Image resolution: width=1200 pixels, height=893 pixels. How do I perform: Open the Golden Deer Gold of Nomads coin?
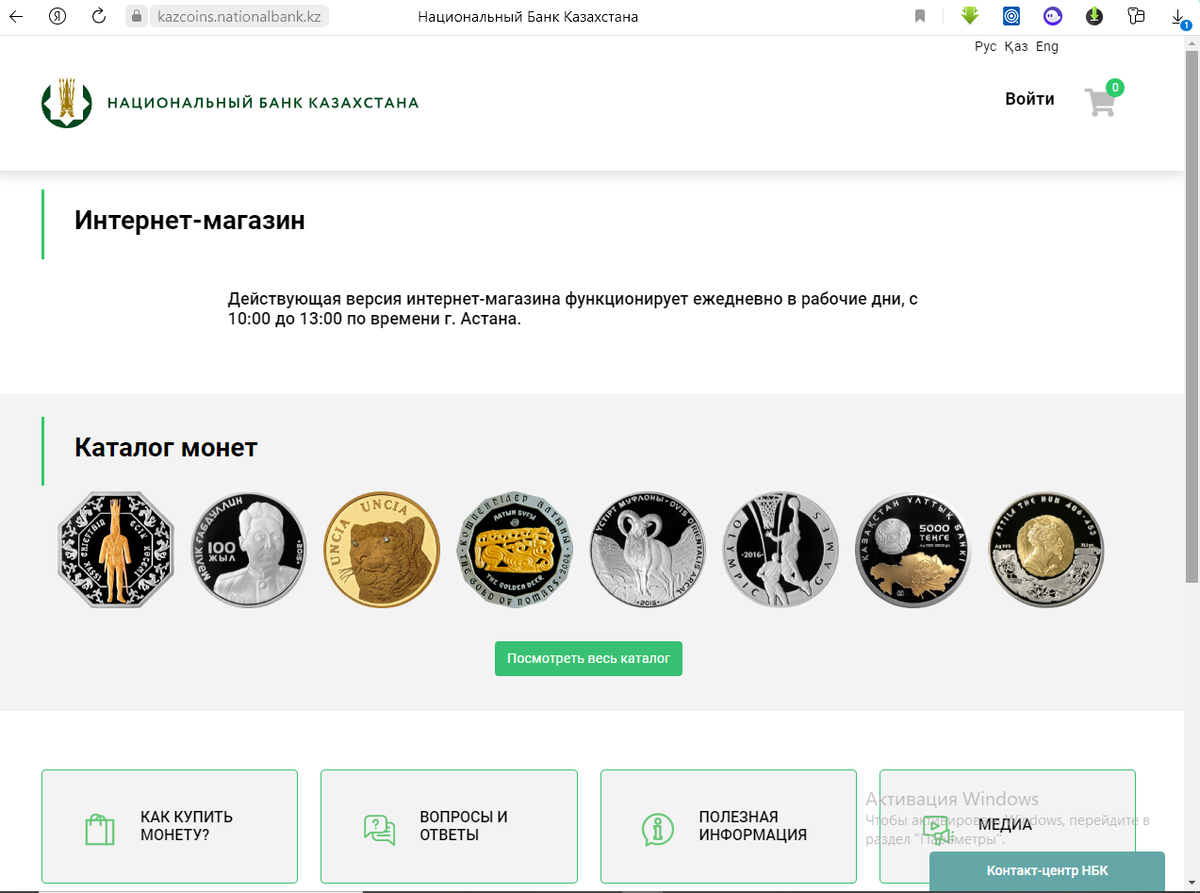tap(514, 550)
